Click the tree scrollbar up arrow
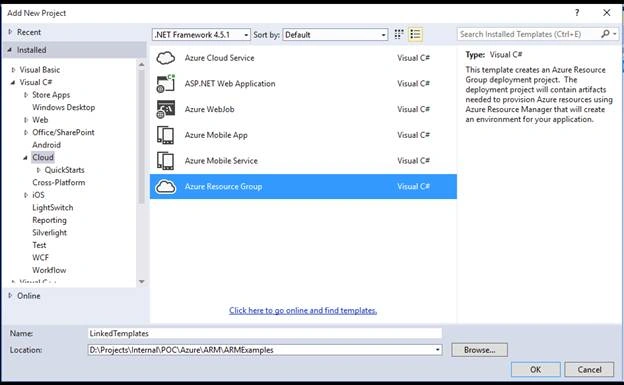The width and height of the screenshot is (624, 385). tap(141, 64)
